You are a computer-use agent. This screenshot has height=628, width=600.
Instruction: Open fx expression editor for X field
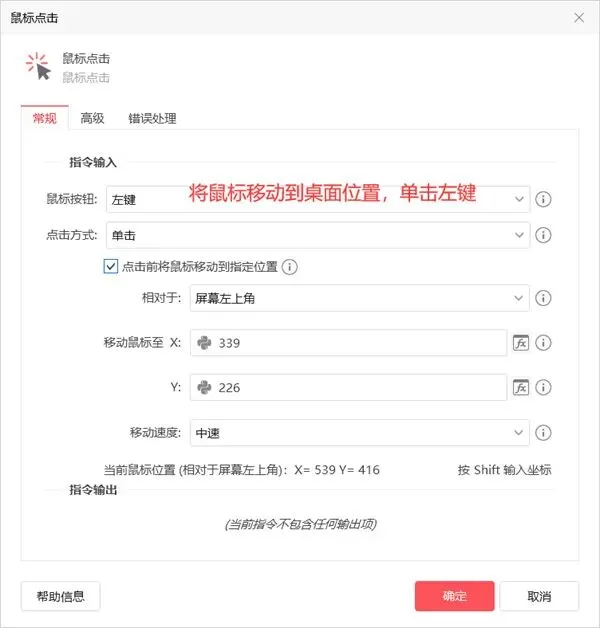[521, 343]
